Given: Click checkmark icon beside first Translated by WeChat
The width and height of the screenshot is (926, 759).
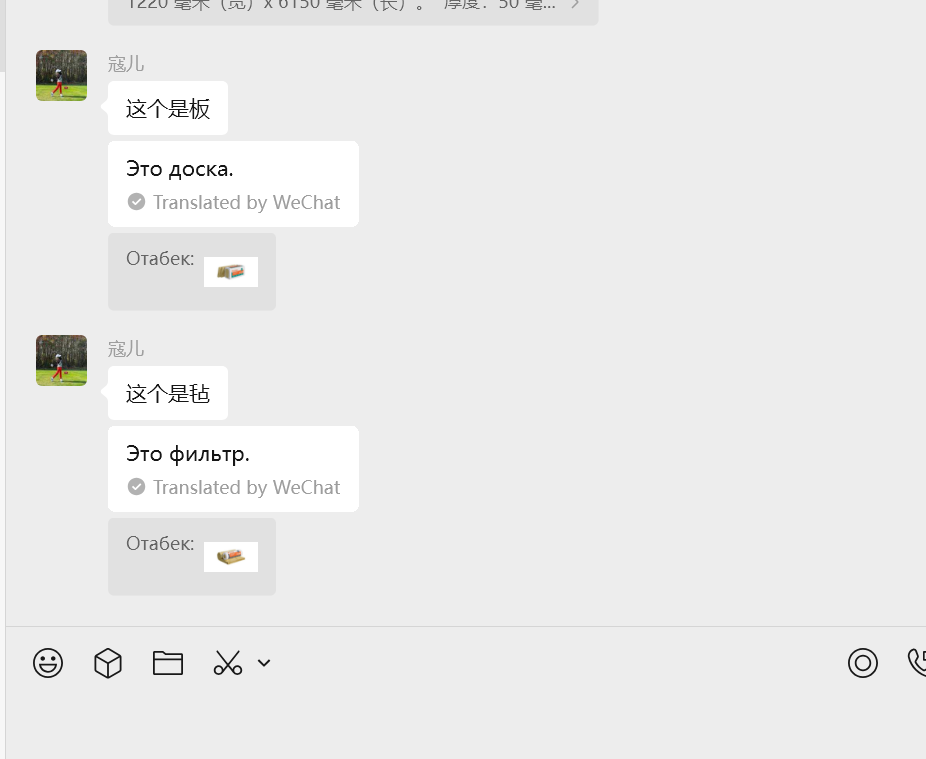Looking at the screenshot, I should [x=136, y=202].
